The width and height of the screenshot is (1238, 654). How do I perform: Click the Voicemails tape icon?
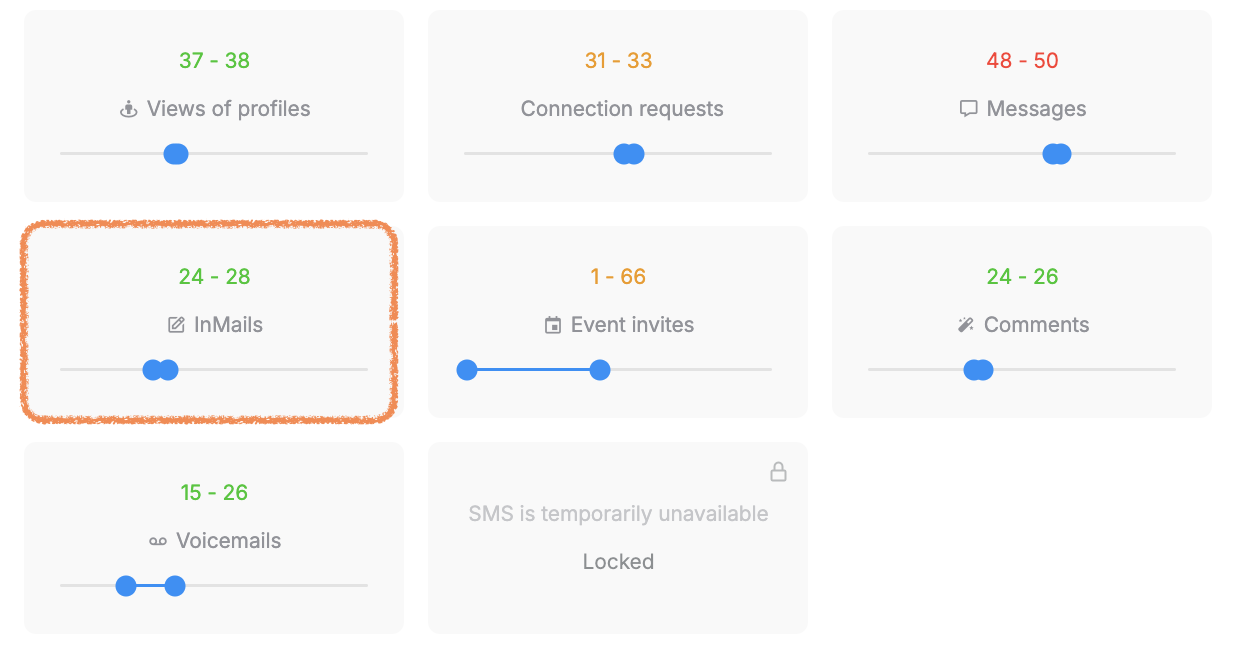[x=157, y=541]
